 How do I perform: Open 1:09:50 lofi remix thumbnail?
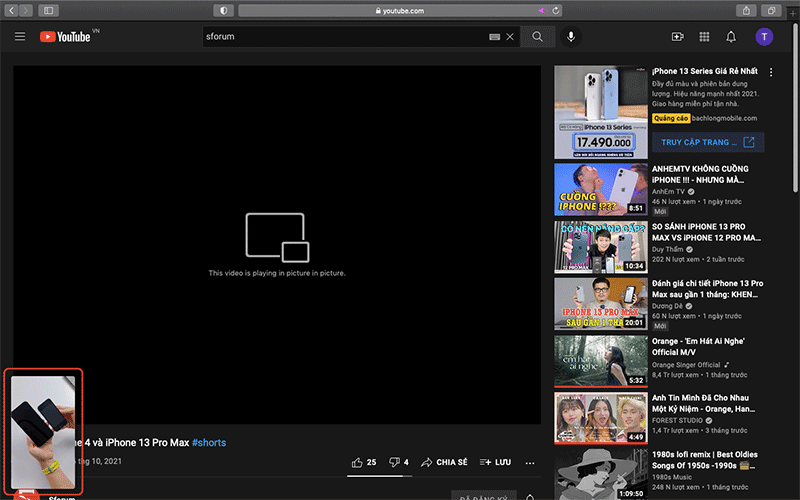pos(601,474)
